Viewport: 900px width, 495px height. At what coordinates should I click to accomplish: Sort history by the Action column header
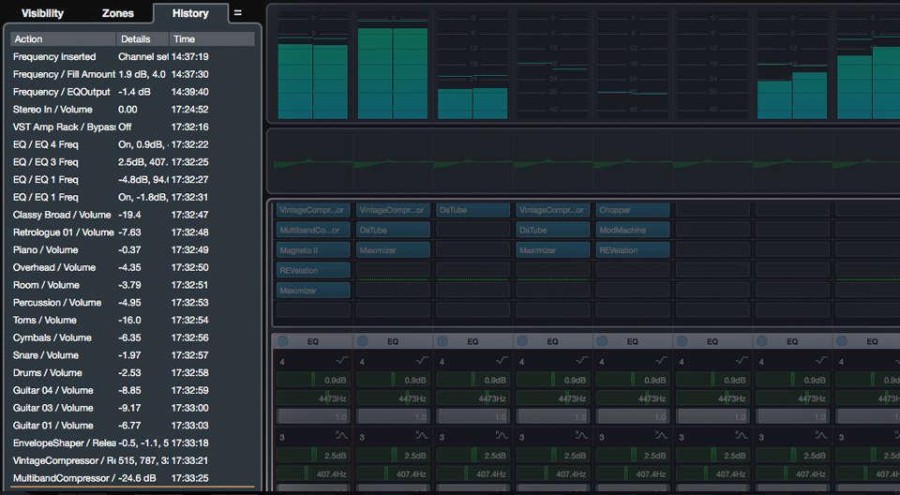(63, 39)
